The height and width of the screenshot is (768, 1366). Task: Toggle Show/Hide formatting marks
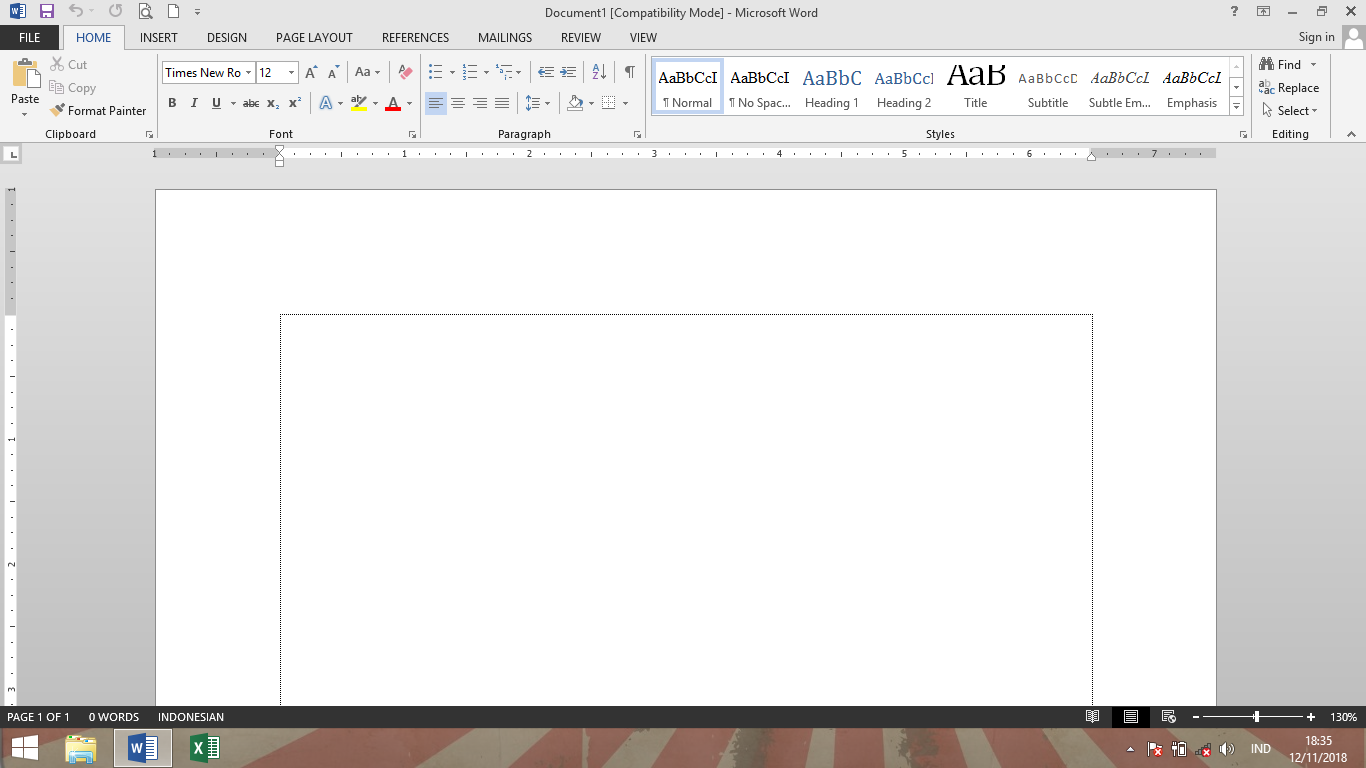(628, 72)
